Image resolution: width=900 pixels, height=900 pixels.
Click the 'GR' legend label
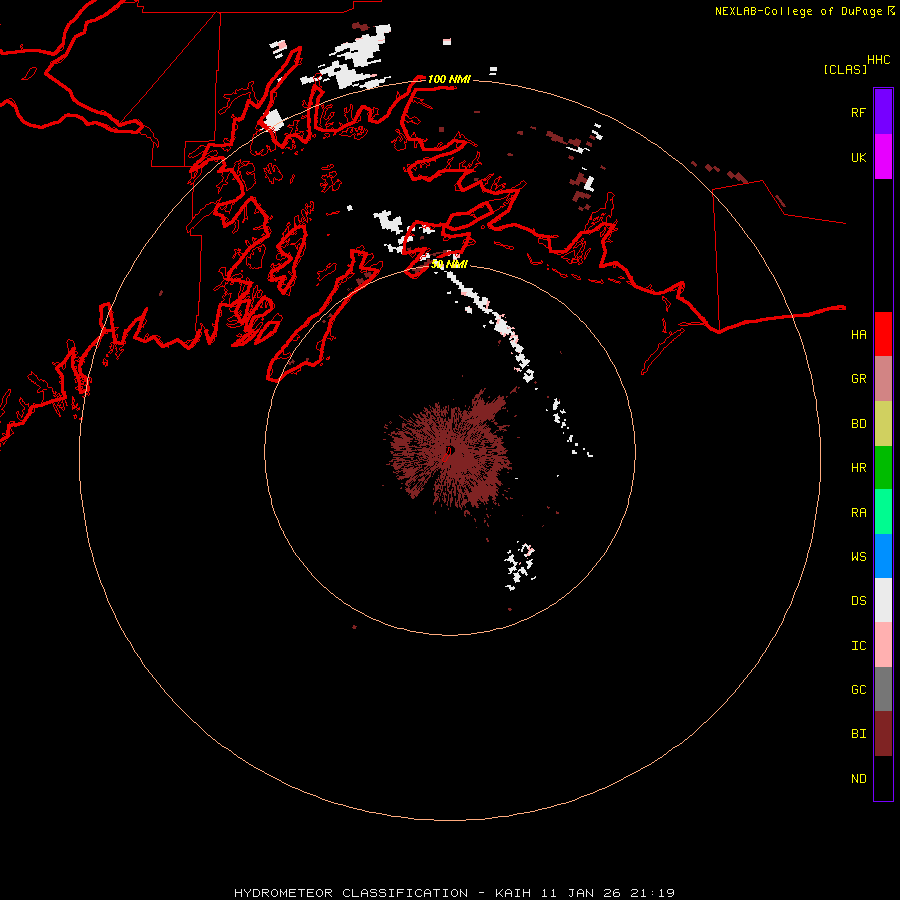[x=858, y=379]
